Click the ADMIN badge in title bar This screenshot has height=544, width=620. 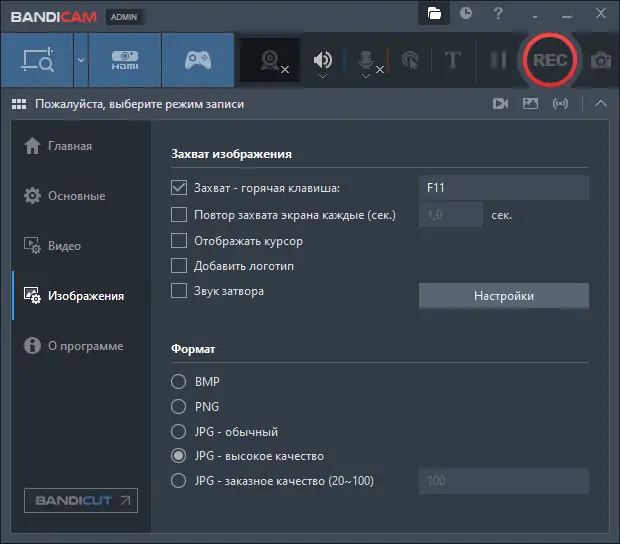(x=124, y=17)
